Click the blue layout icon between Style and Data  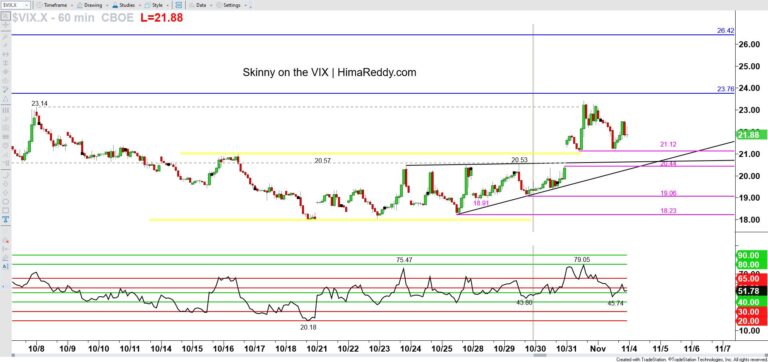pos(178,5)
